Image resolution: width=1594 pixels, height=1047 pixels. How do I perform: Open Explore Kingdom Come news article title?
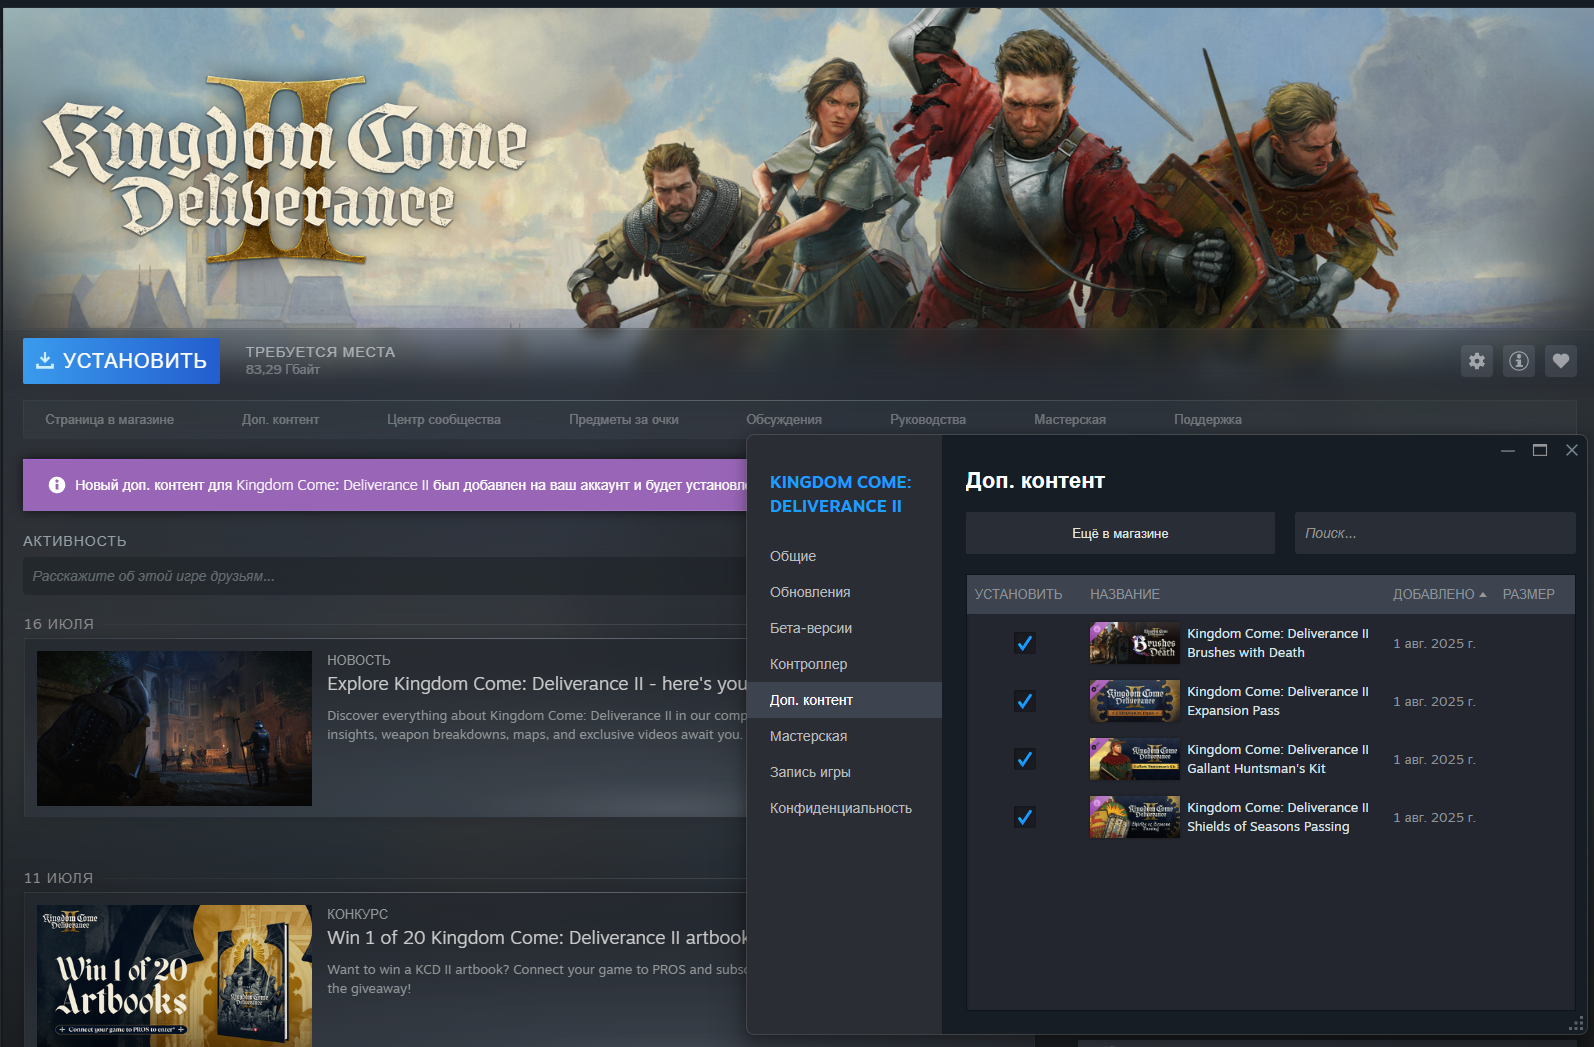(x=537, y=684)
